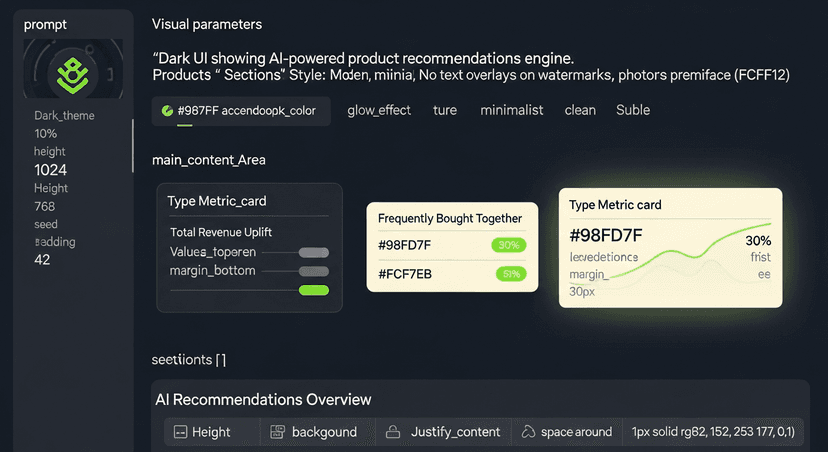
Task: Click the seed value 42
Action: 43,260
